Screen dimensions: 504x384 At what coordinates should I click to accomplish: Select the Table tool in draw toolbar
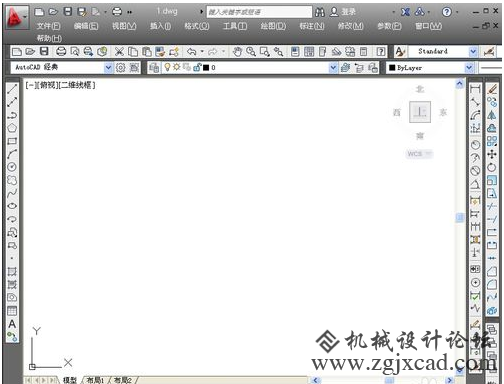[x=12, y=311]
